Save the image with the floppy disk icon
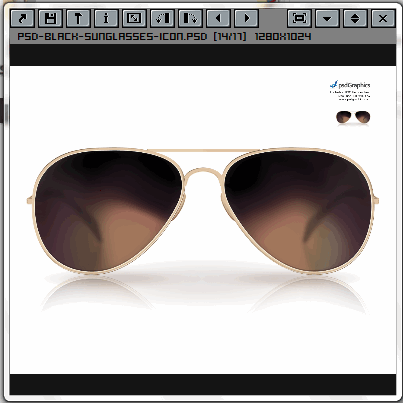403x403 pixels. [x=50, y=18]
